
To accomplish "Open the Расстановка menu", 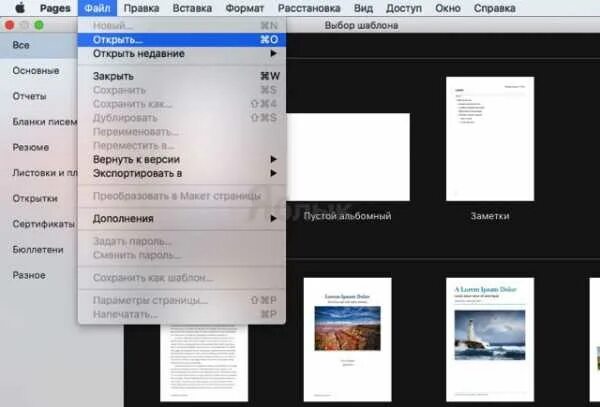I will coord(309,8).
